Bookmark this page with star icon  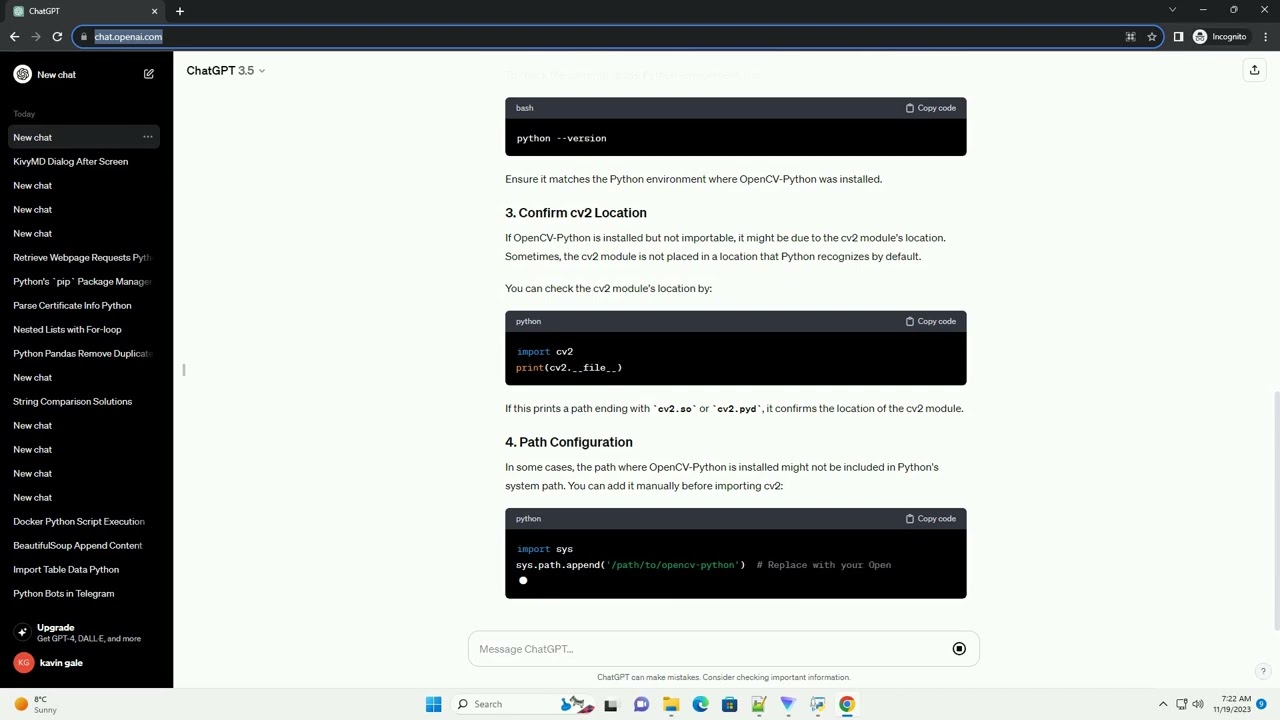click(1152, 37)
